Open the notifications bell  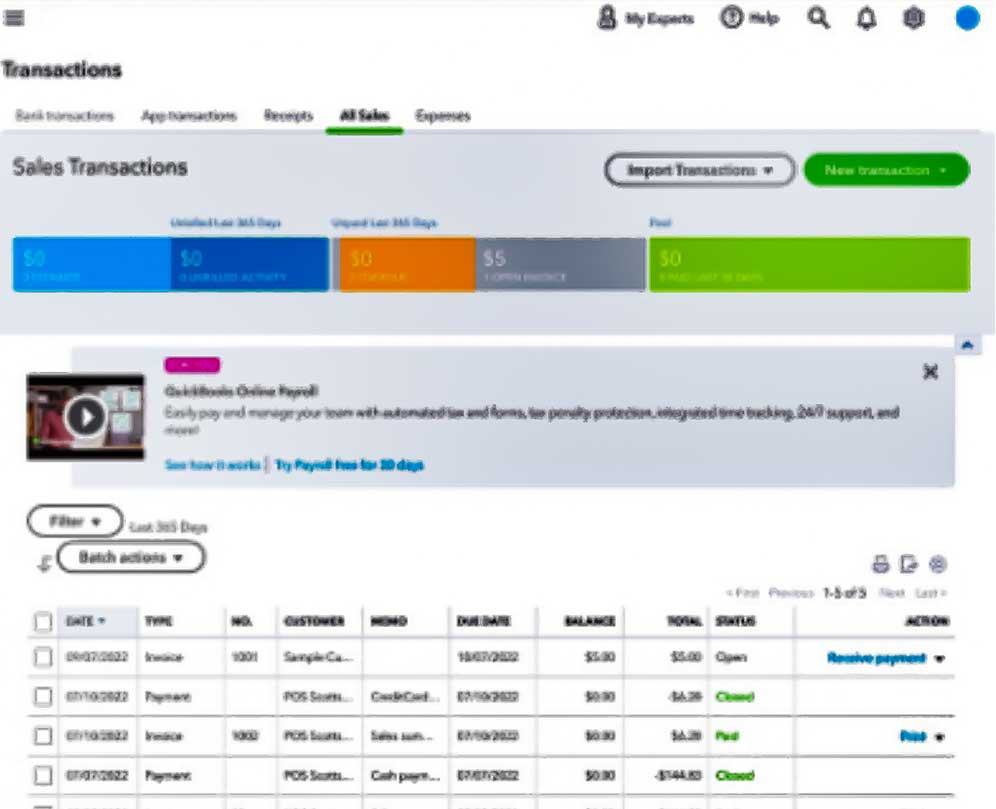(866, 18)
